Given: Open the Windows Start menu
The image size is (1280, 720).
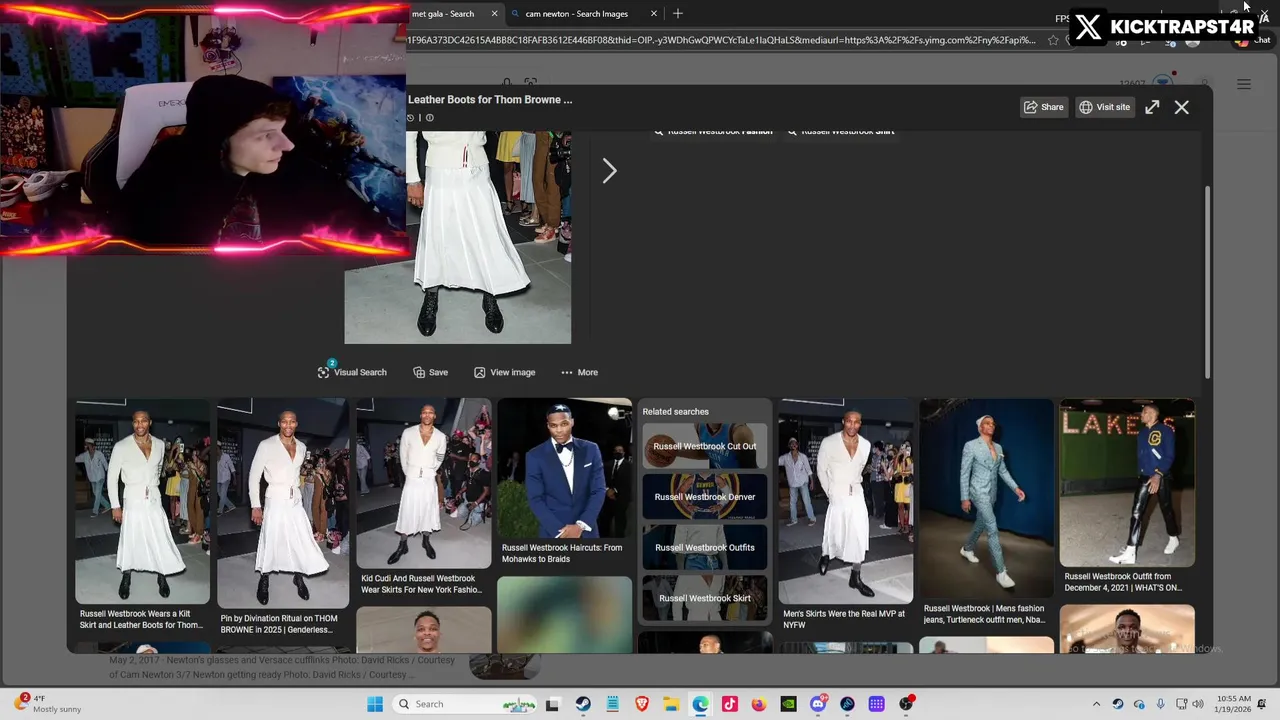Looking at the screenshot, I should click(x=375, y=704).
